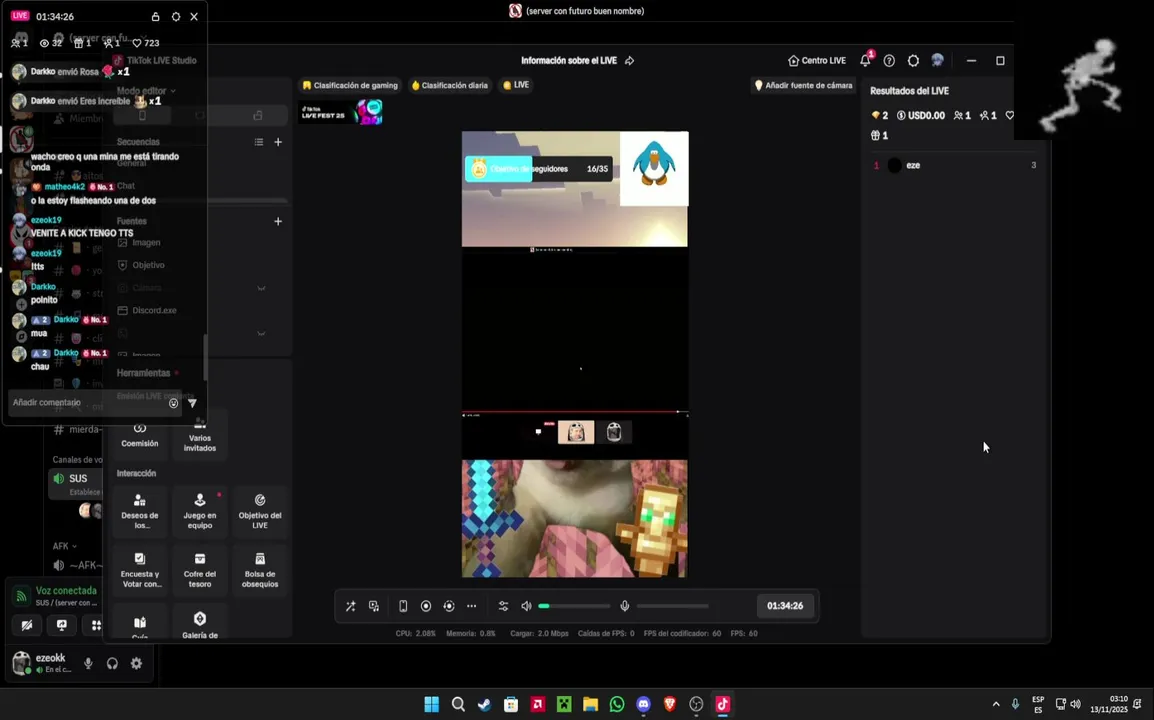Open Objetivo del LIVE tool

coord(260,511)
